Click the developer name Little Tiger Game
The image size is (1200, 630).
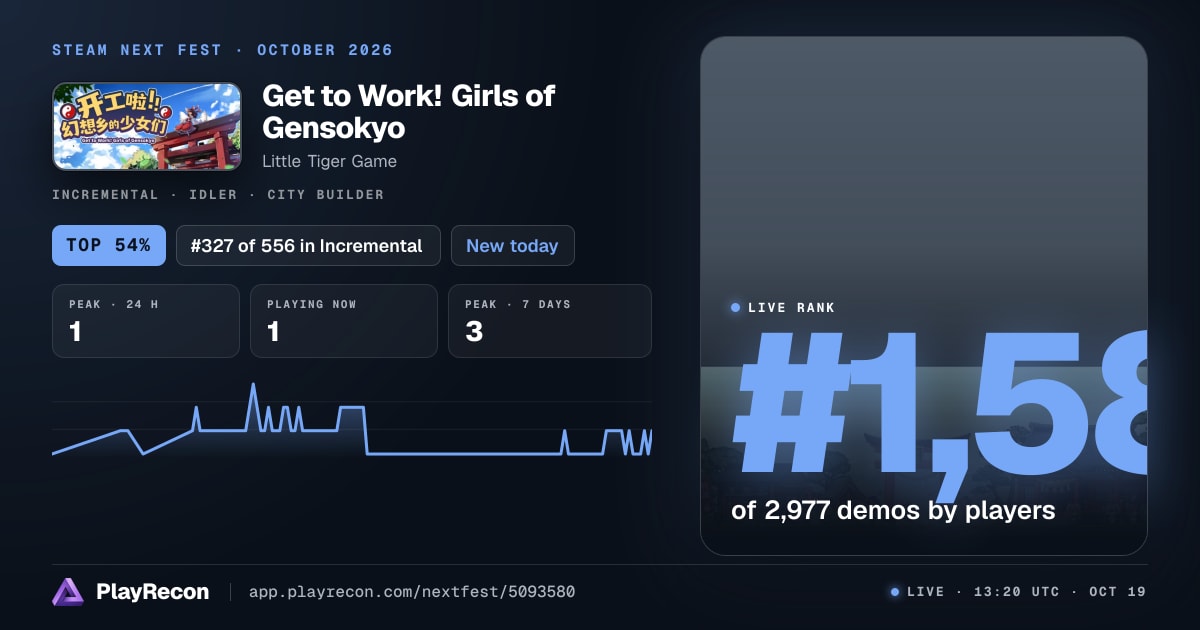tap(329, 161)
